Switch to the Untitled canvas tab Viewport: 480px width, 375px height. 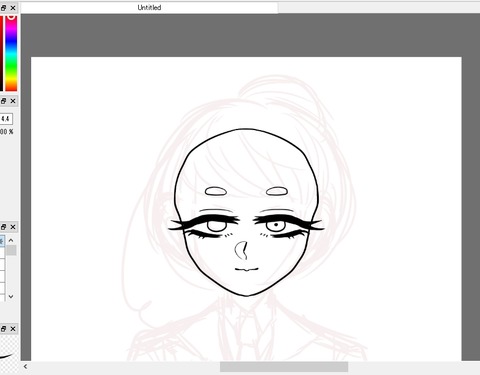coord(149,7)
